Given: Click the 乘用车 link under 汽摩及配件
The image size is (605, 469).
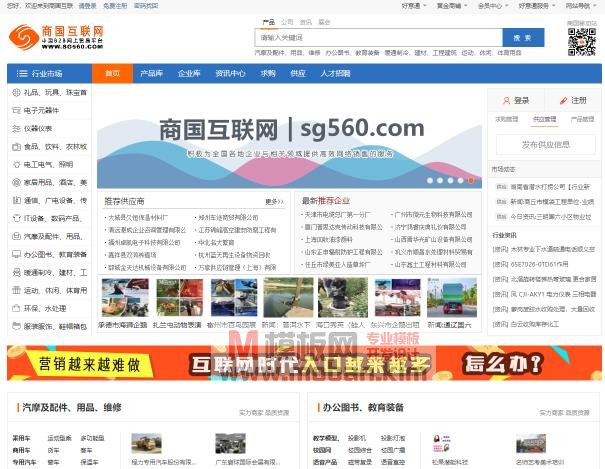Looking at the screenshot, I should tap(21, 438).
